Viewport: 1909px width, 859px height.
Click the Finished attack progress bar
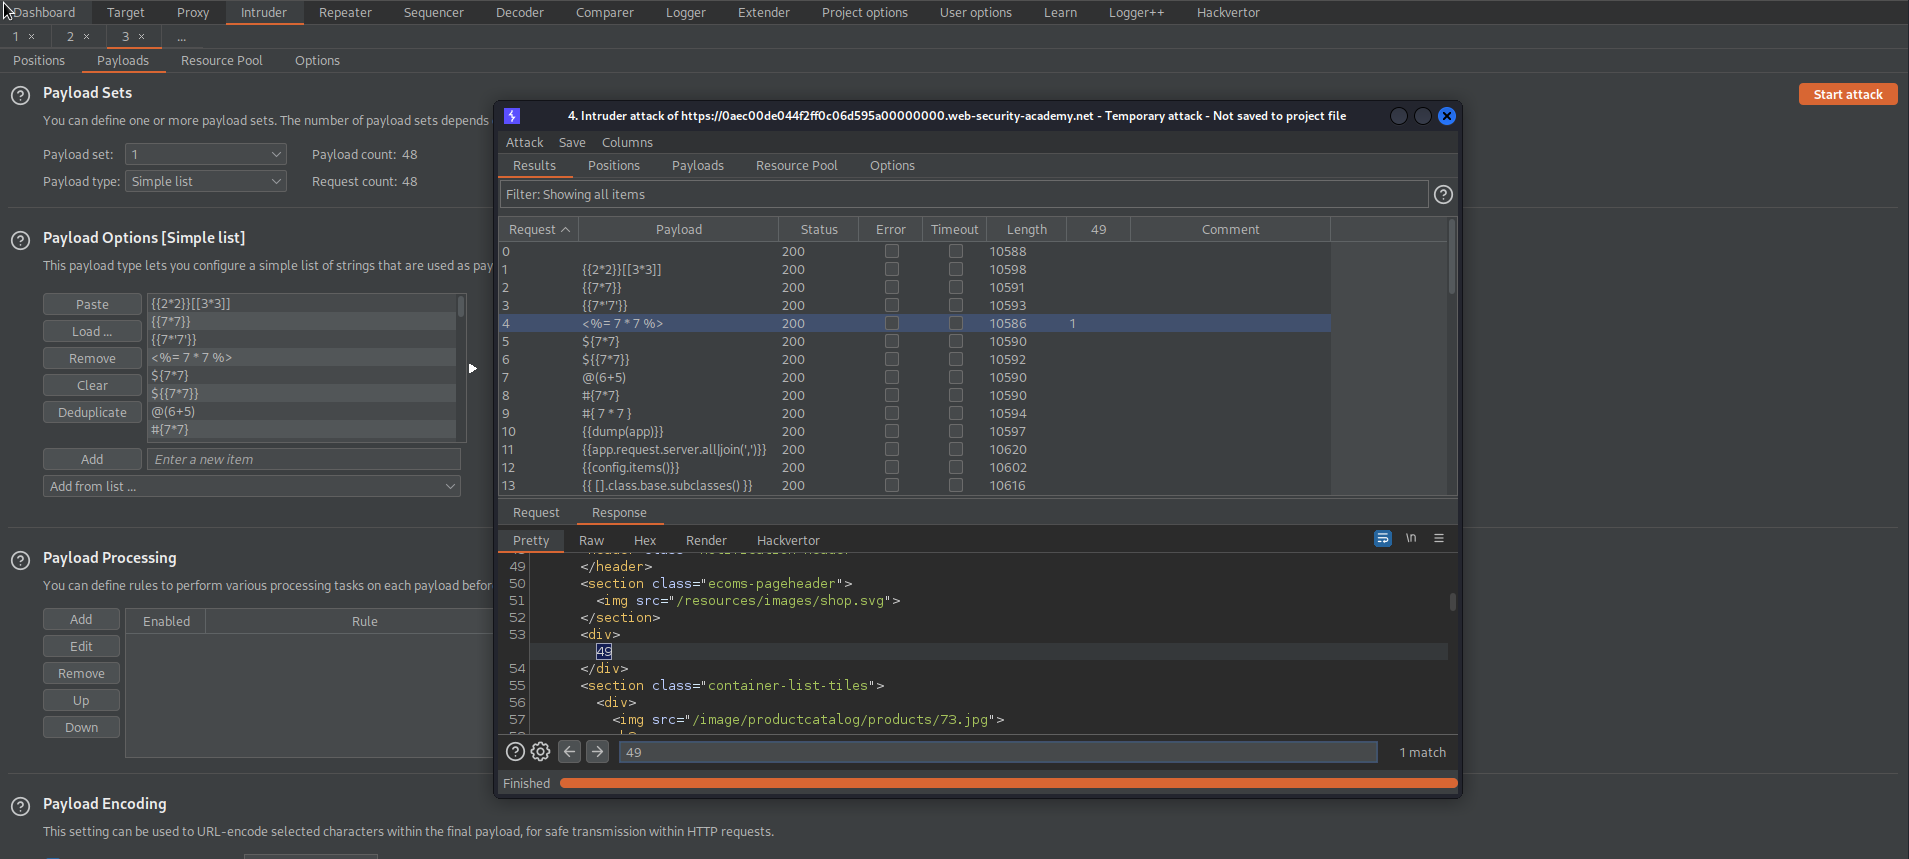coord(1008,783)
